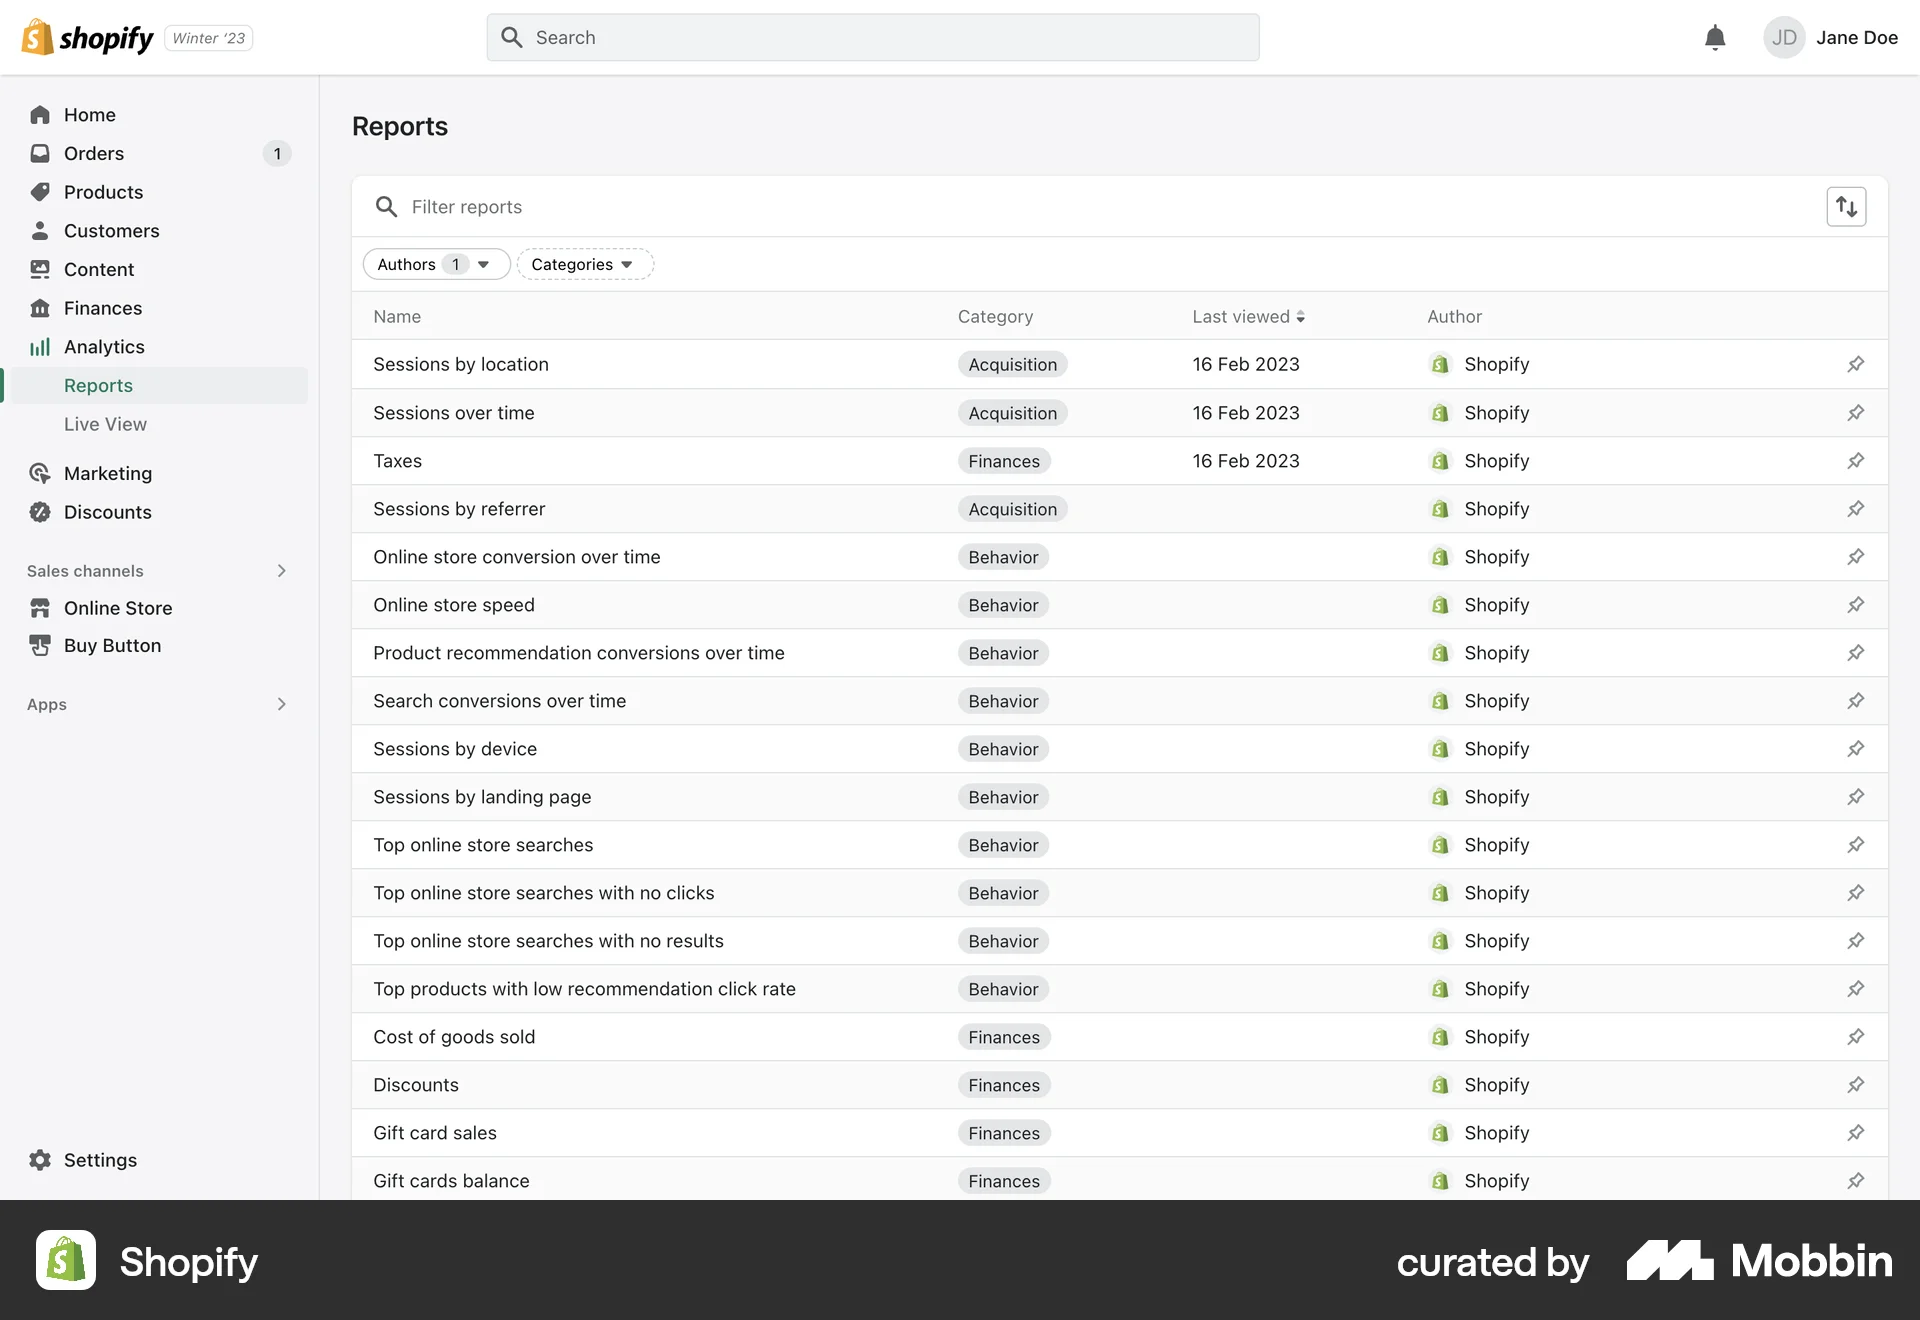
Task: Open the Authors filter dropdown
Action: 436,264
